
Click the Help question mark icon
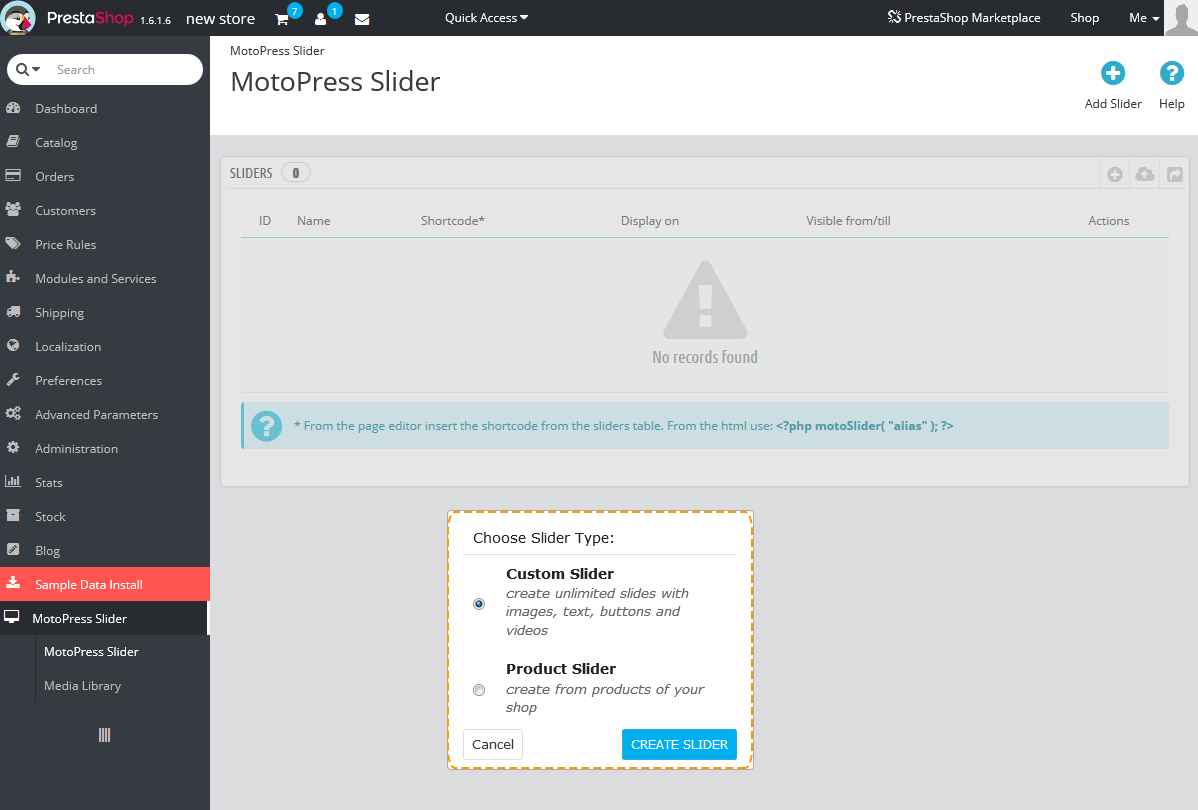1171,73
